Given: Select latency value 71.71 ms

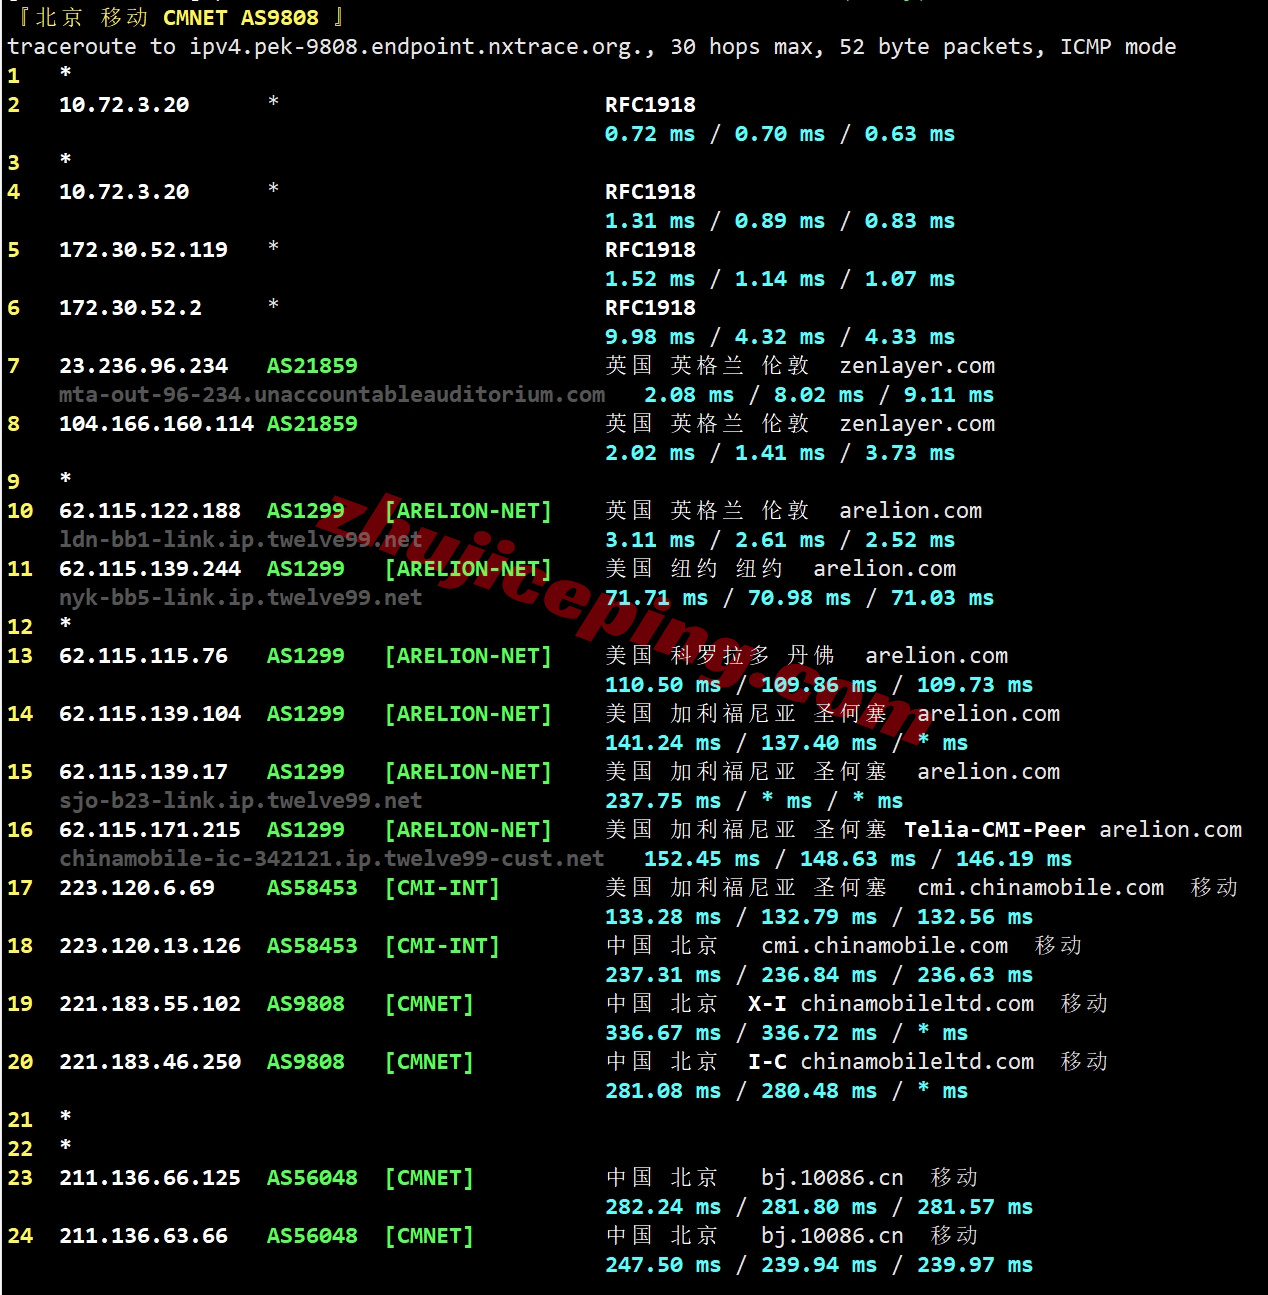Looking at the screenshot, I should tap(656, 598).
